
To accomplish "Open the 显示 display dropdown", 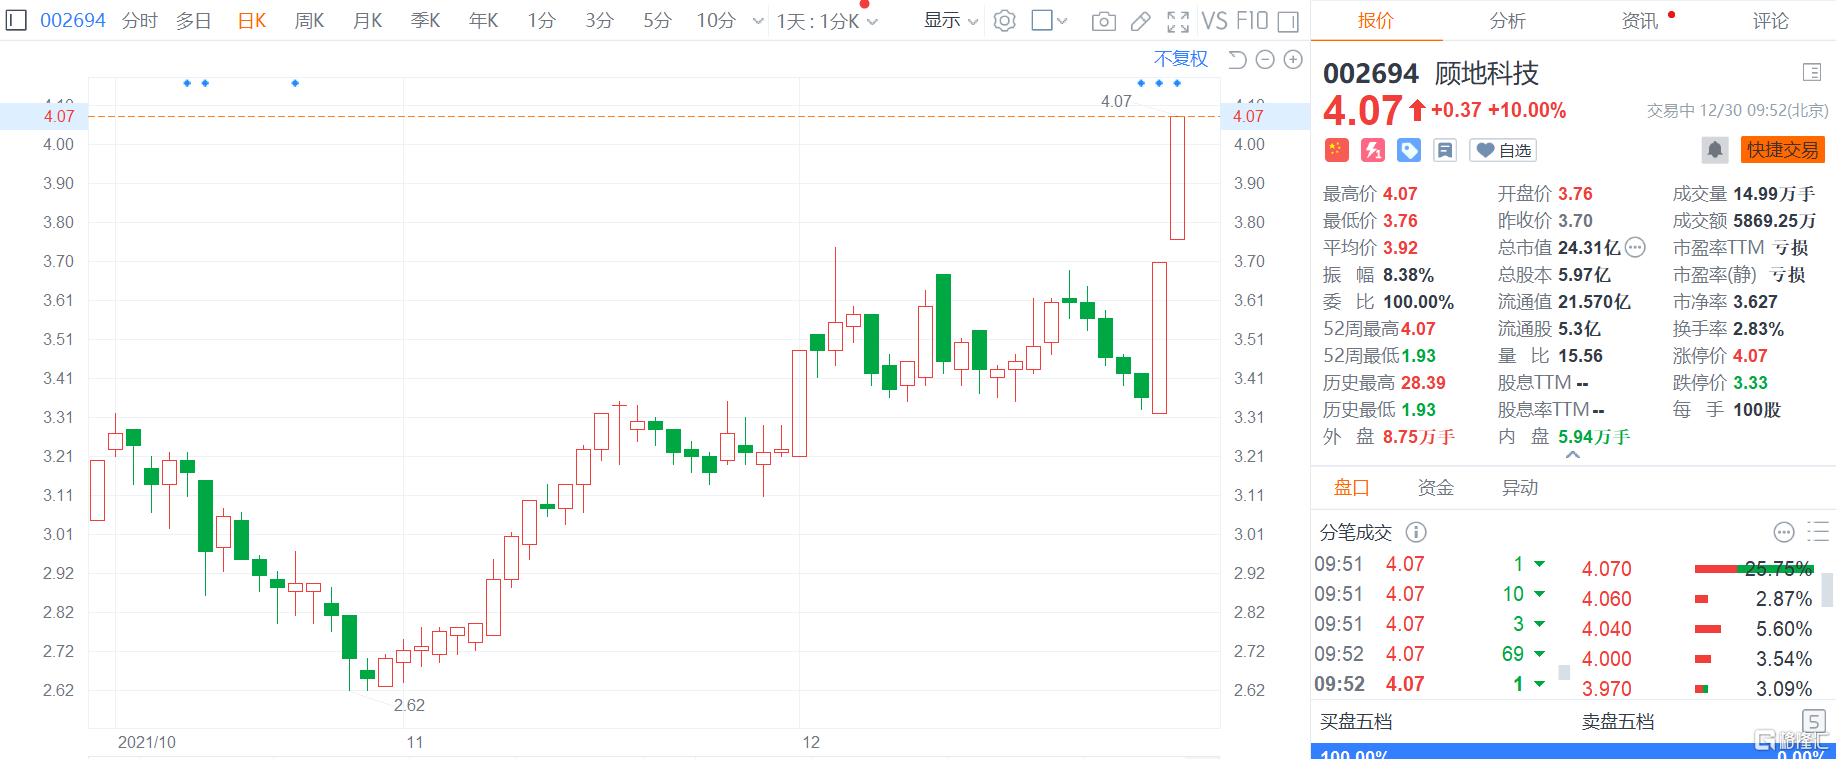I will point(950,21).
